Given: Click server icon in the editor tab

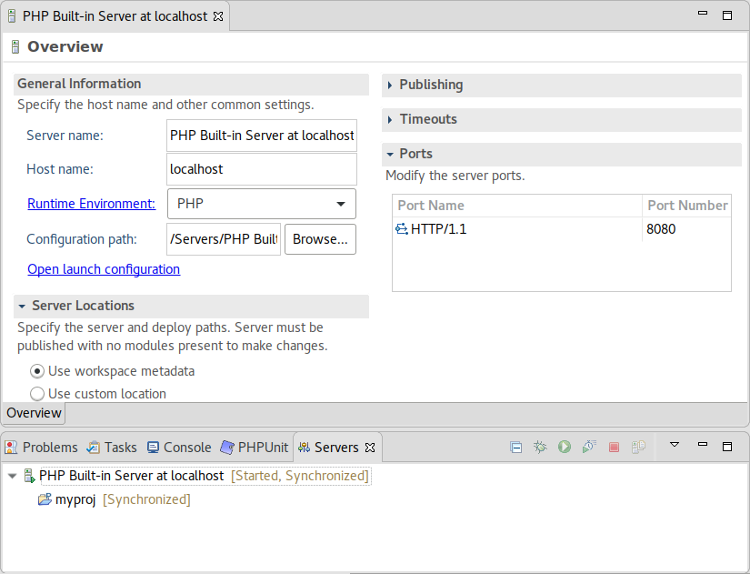Looking at the screenshot, I should point(12,16).
